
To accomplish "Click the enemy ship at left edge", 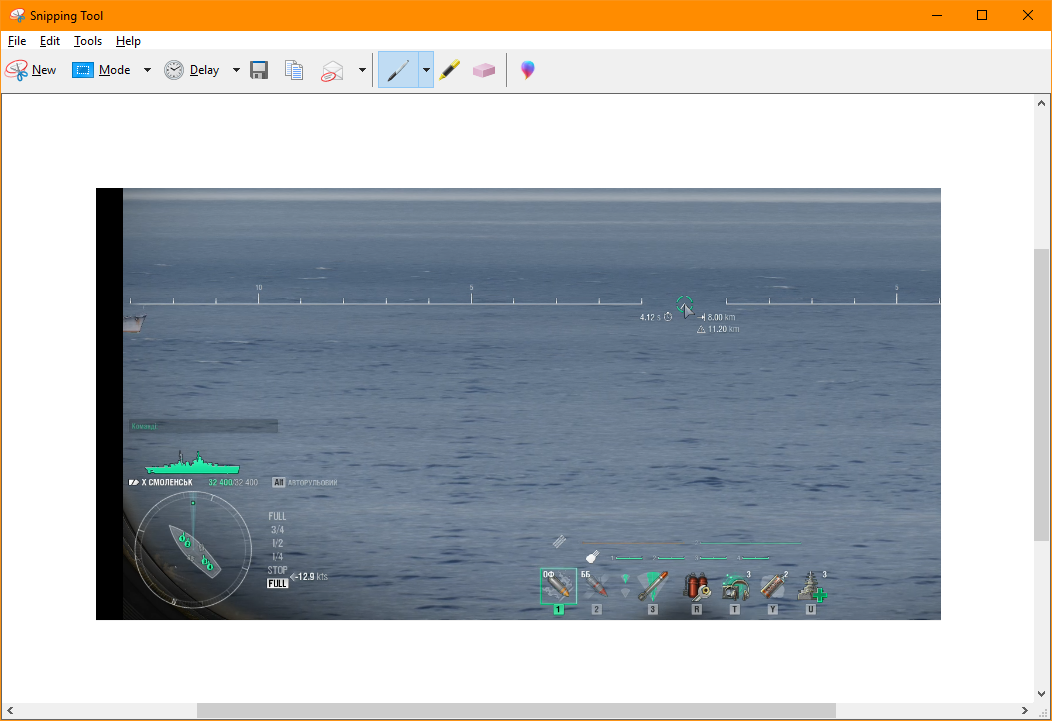I will click(134, 323).
